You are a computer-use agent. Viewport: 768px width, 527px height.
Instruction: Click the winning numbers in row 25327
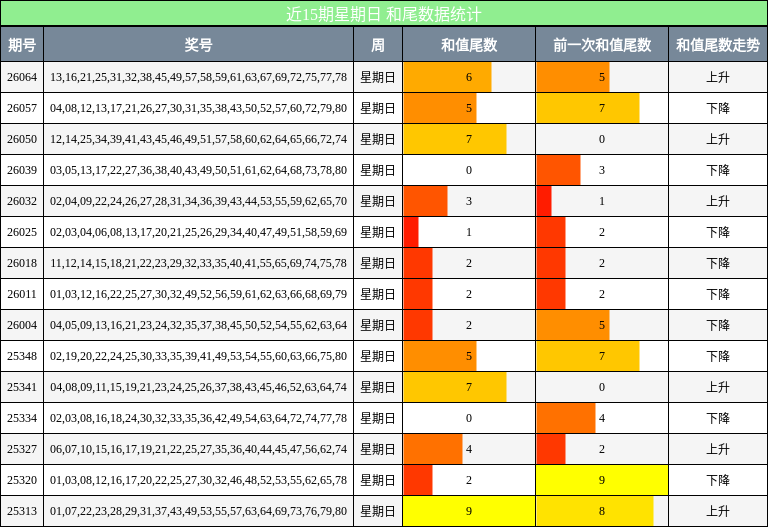tap(198, 449)
